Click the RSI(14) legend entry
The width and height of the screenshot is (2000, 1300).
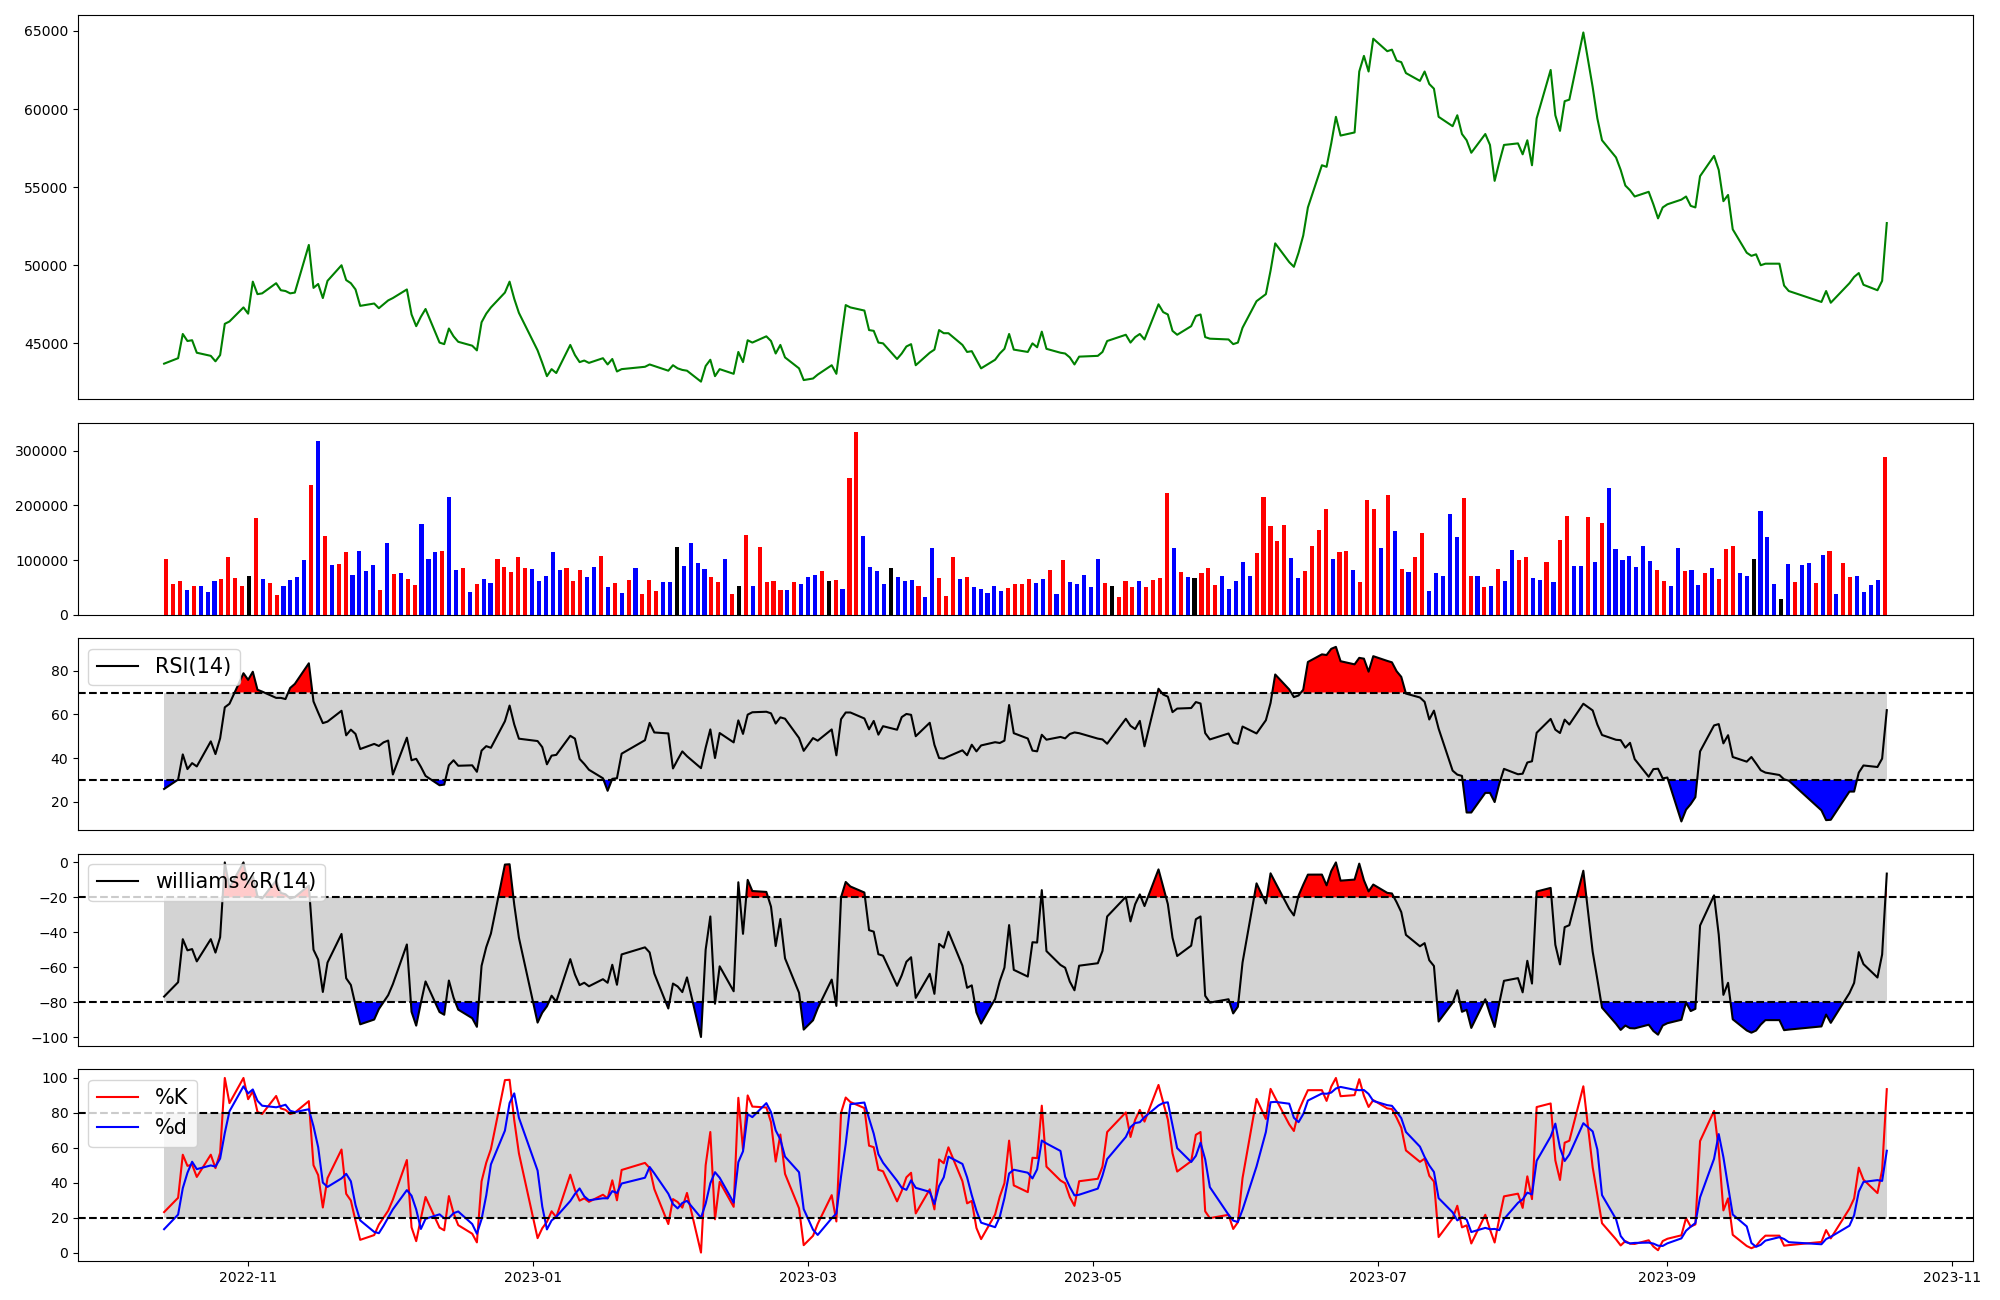click(x=192, y=666)
